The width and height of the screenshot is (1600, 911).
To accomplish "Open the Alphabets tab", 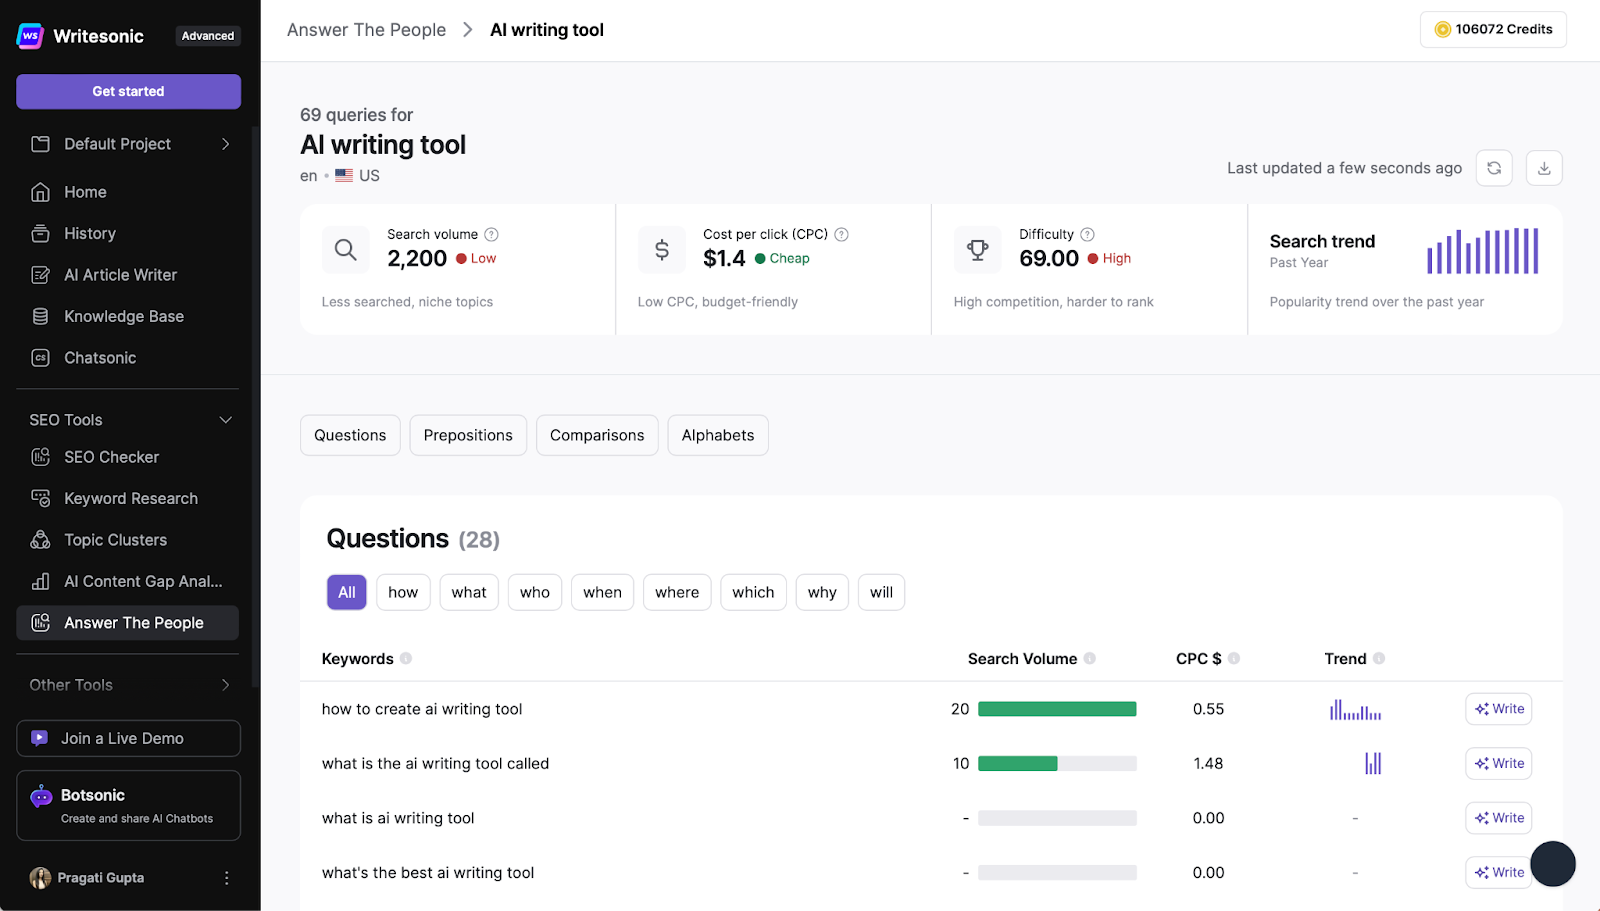I will point(717,435).
